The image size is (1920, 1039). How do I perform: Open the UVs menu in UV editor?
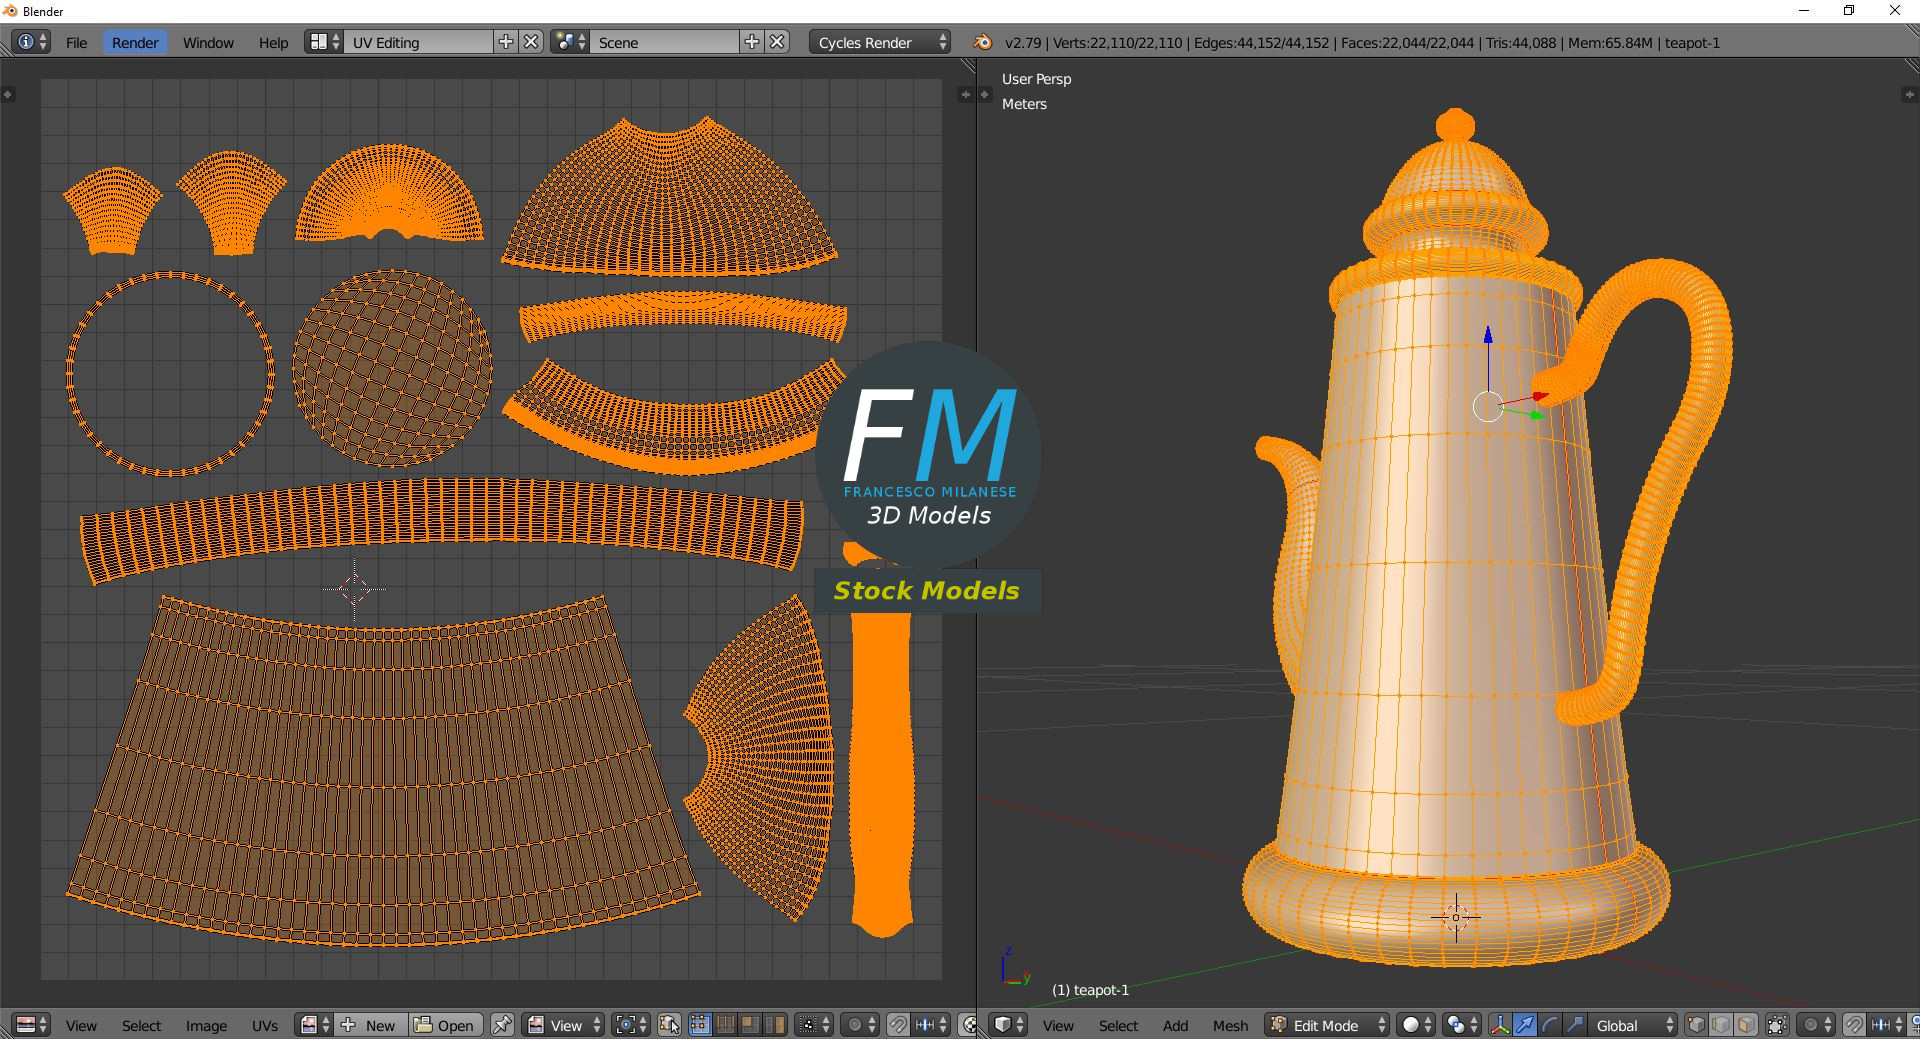click(265, 1025)
